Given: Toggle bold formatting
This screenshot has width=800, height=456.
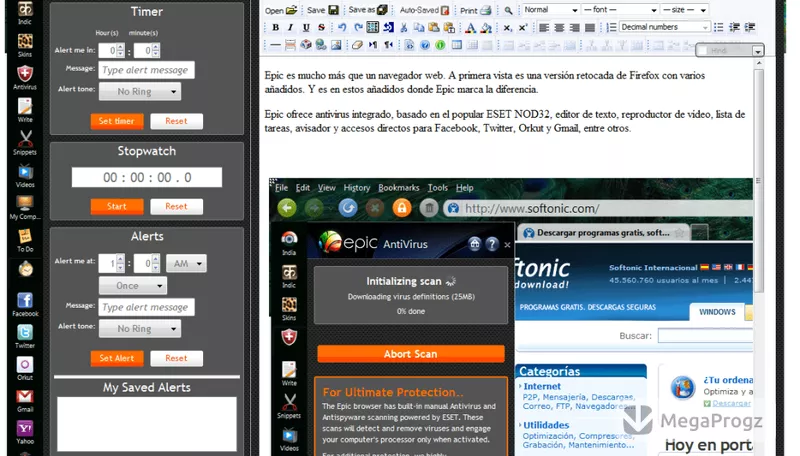Looking at the screenshot, I should click(276, 28).
